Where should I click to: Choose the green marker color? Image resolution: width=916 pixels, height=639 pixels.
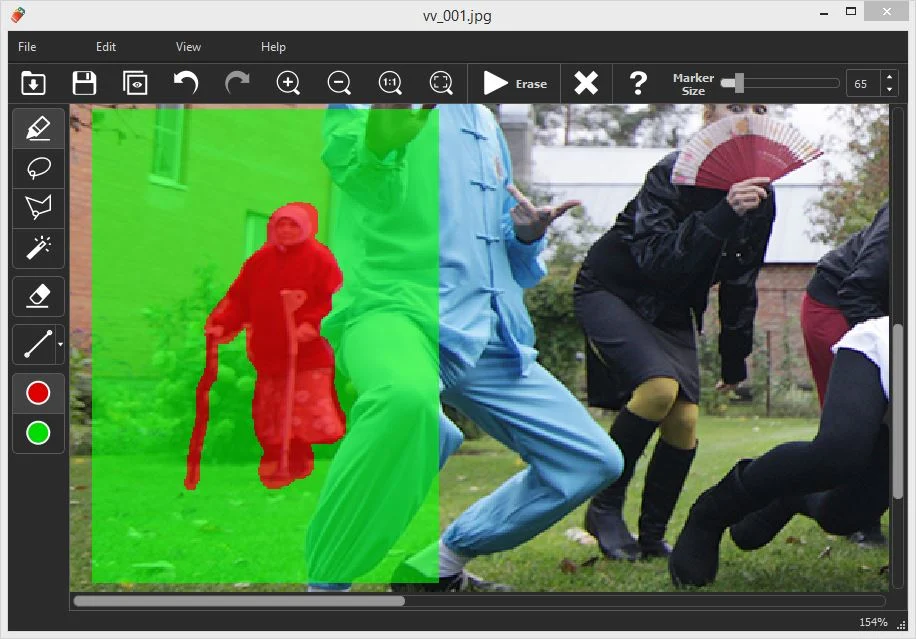tap(38, 433)
